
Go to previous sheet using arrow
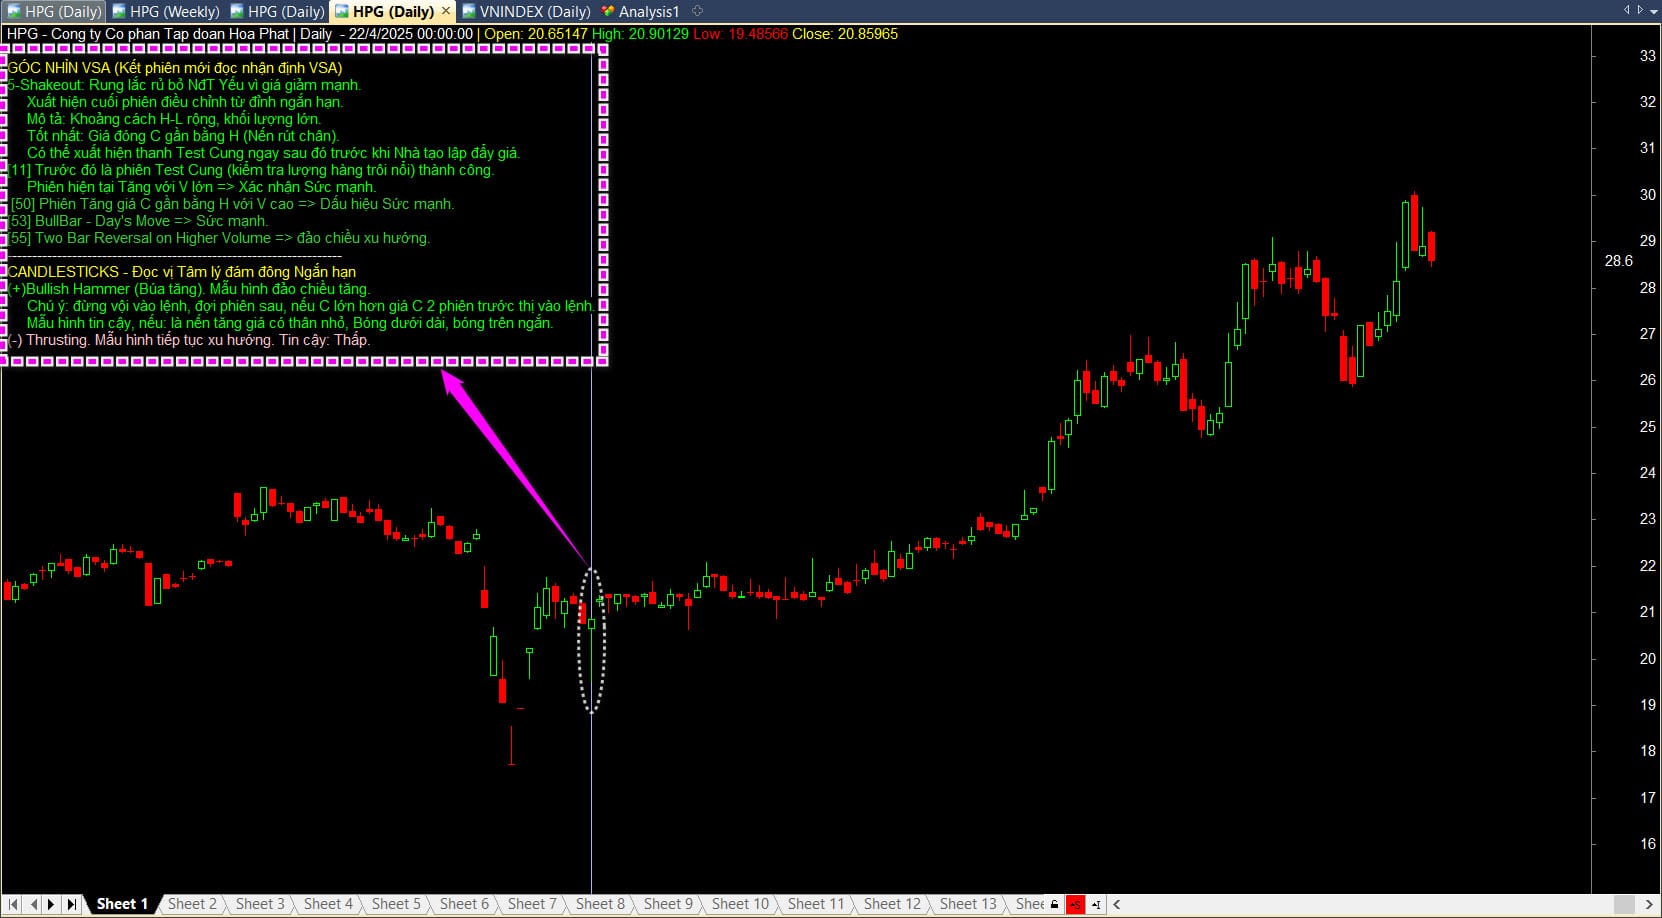click(33, 904)
